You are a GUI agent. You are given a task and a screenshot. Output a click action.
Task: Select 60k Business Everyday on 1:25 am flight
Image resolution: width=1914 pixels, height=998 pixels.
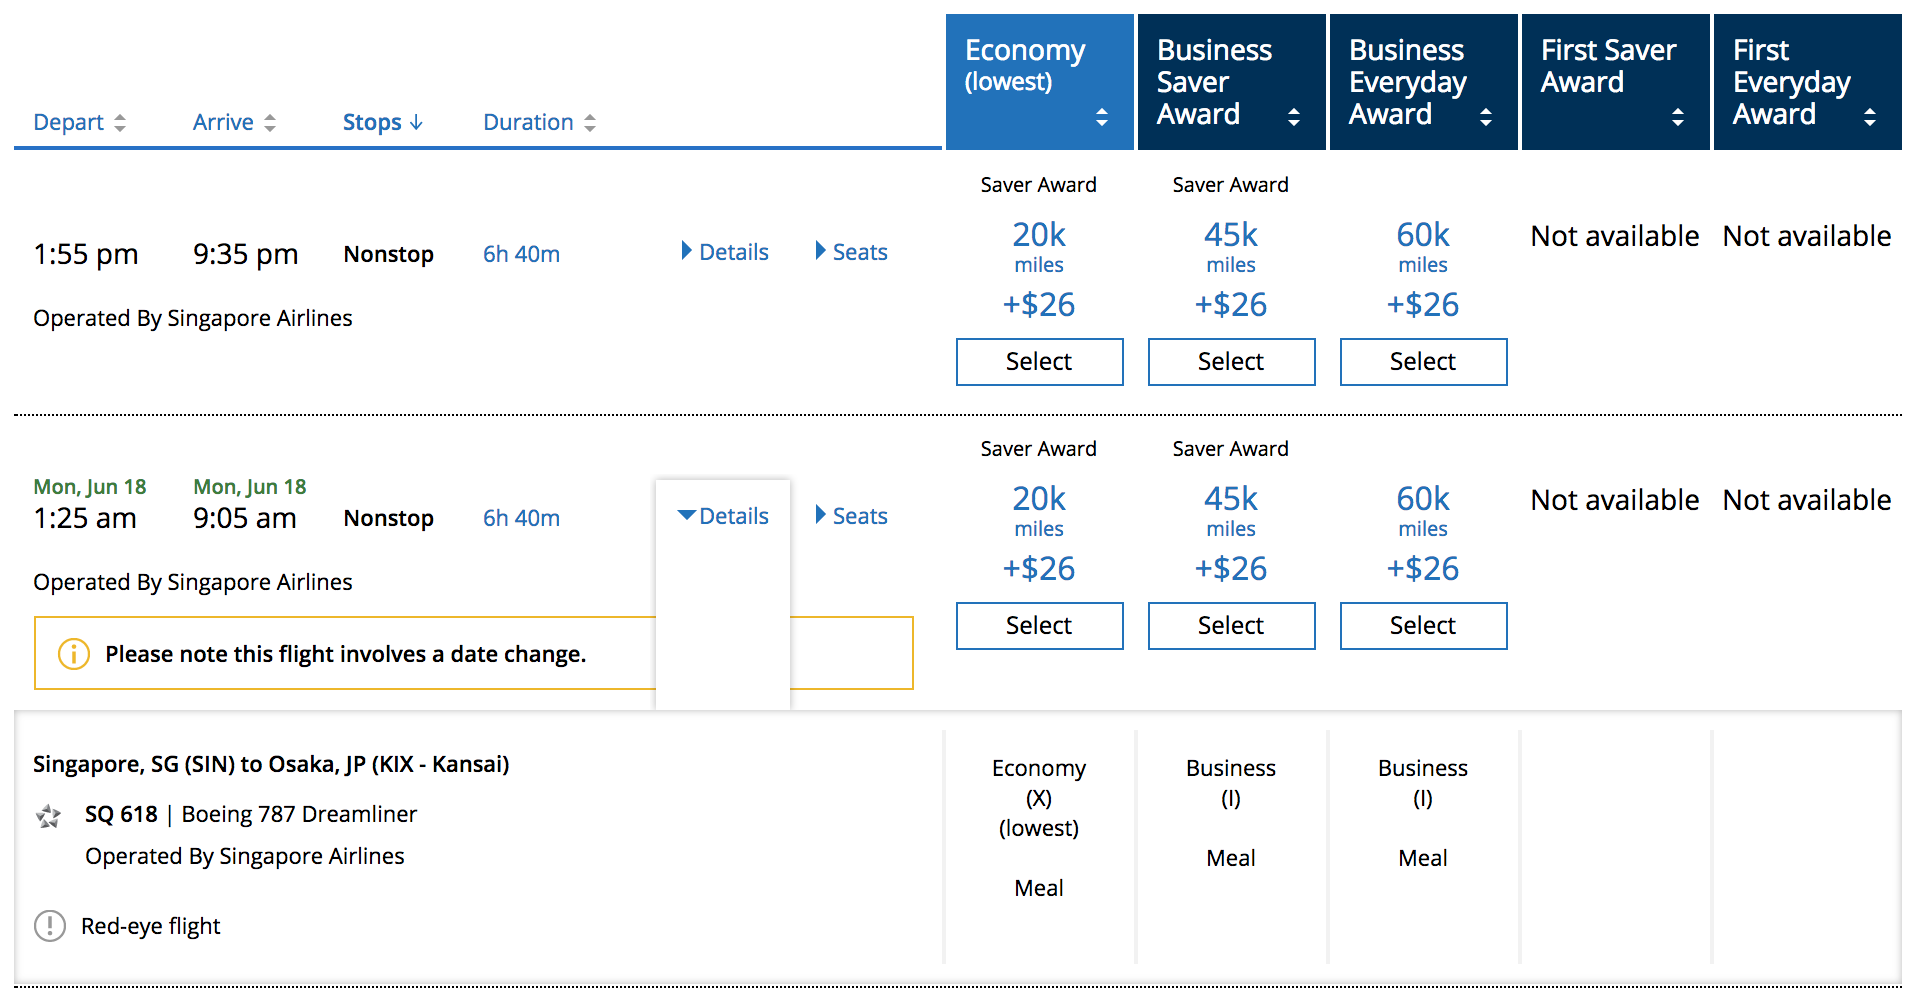pyautogui.click(x=1423, y=626)
